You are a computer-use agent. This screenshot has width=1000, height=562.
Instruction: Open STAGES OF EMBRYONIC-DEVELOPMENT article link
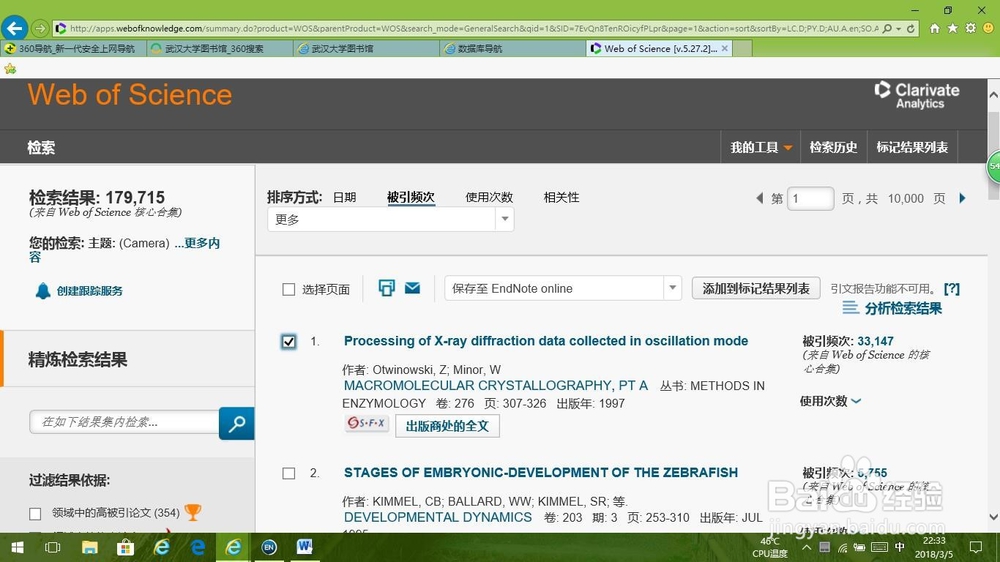[x=541, y=472]
